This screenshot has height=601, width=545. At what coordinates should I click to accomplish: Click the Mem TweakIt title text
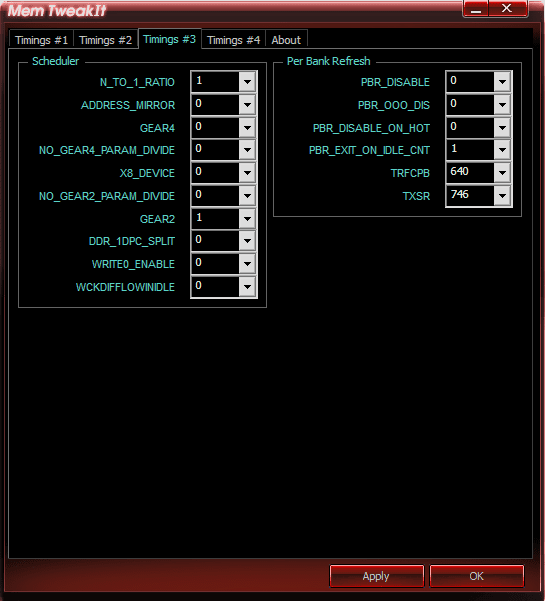(x=57, y=10)
